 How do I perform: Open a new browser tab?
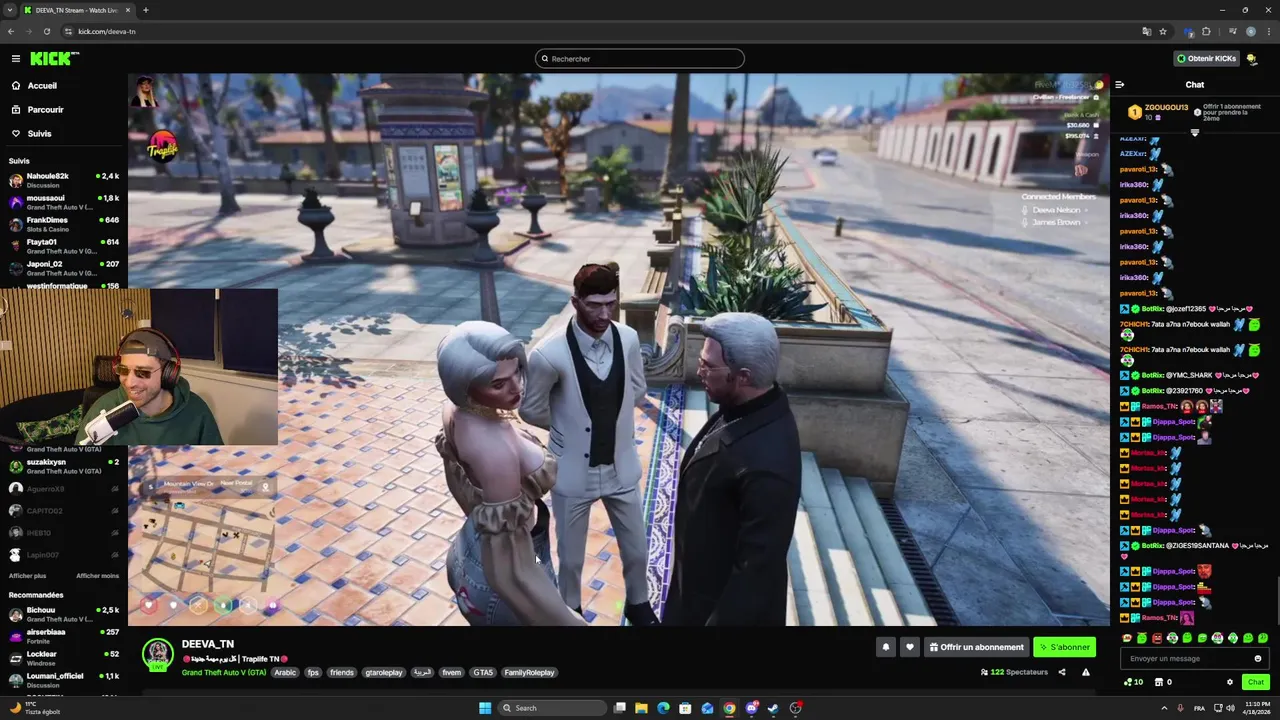(145, 10)
